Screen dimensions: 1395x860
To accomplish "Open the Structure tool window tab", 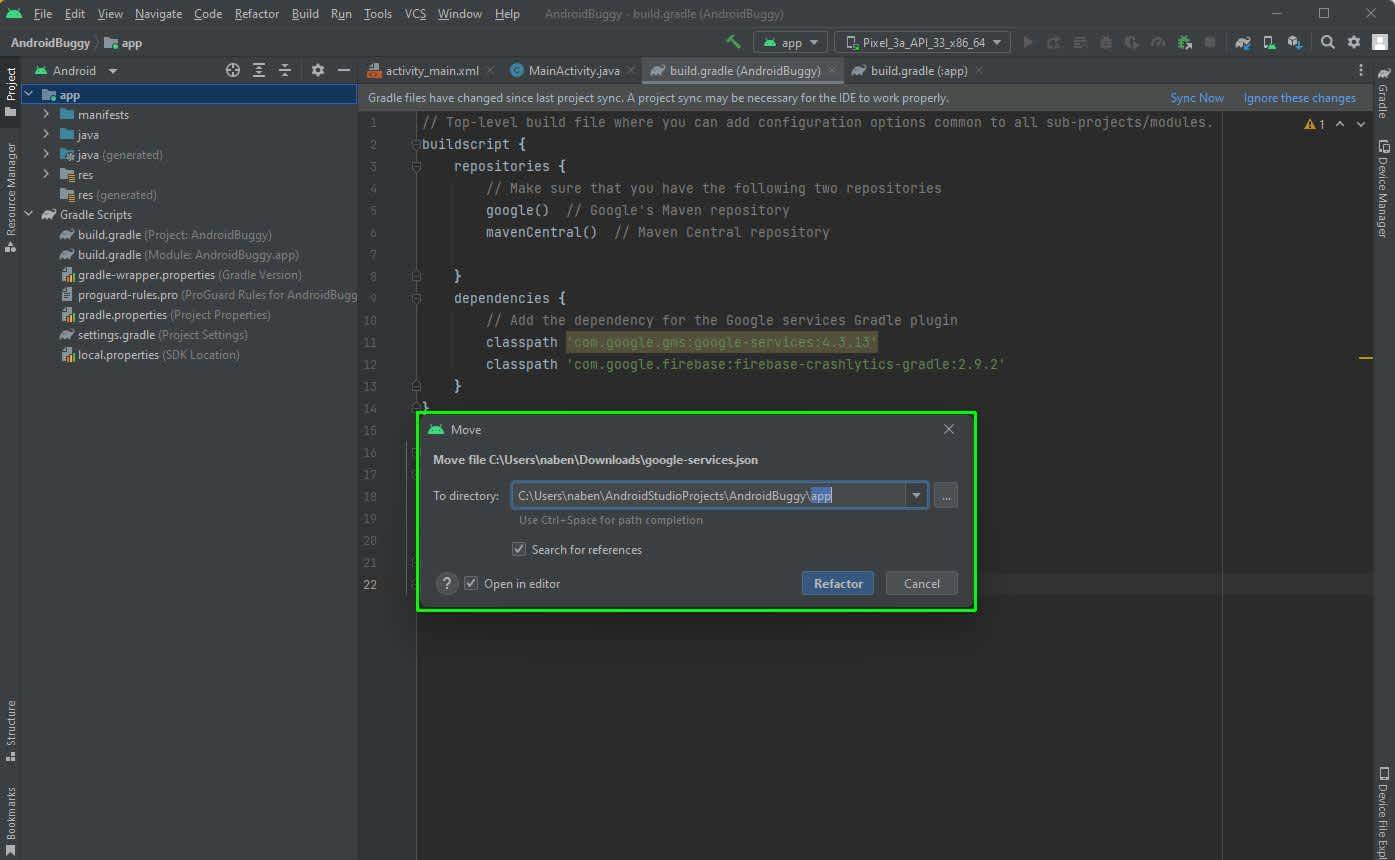I will coord(11,730).
